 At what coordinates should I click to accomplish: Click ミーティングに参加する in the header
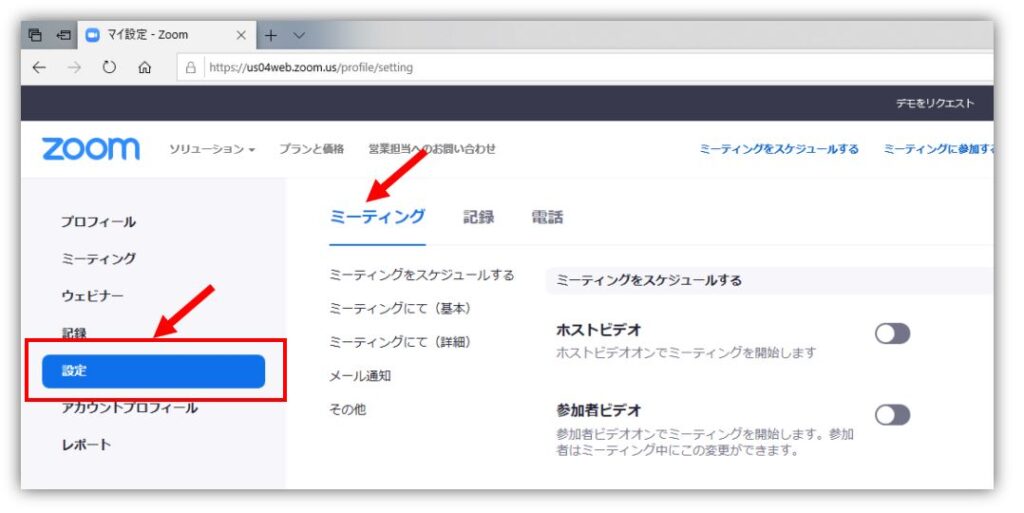click(939, 149)
